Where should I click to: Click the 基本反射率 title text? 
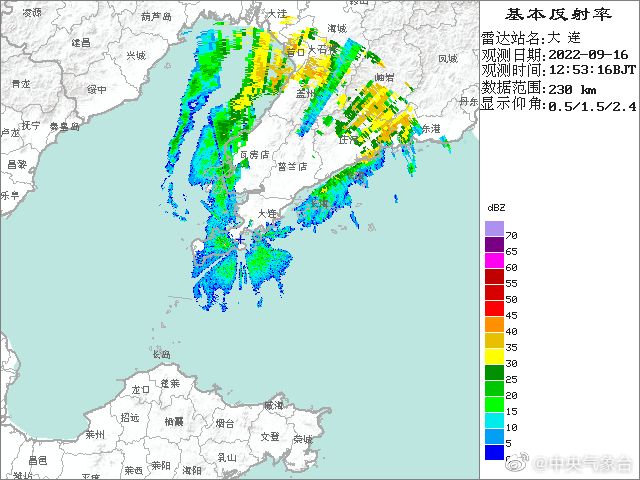(x=559, y=14)
